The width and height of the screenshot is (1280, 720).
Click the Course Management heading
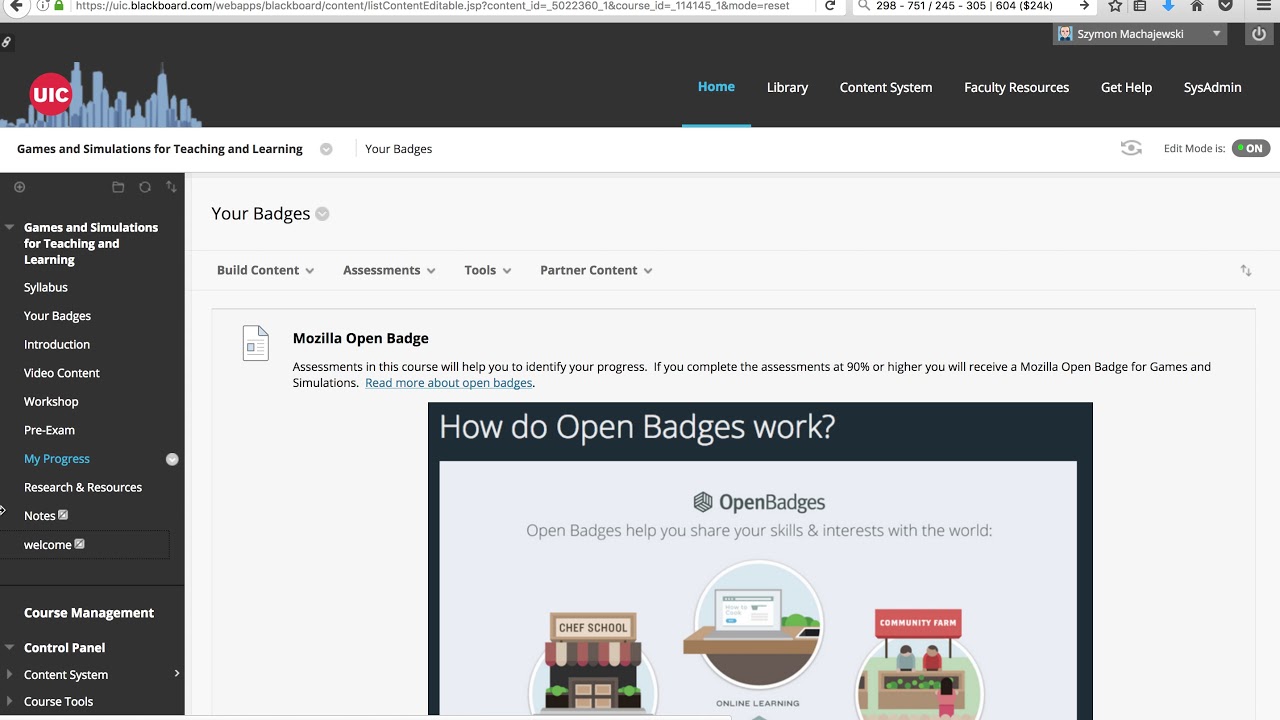coord(89,613)
